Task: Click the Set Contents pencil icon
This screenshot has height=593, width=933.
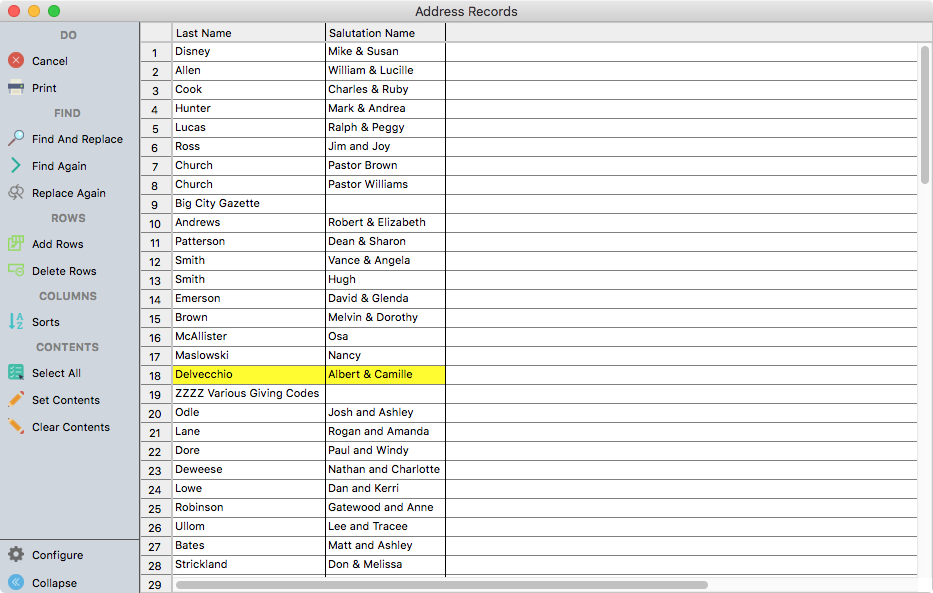Action: (16, 400)
